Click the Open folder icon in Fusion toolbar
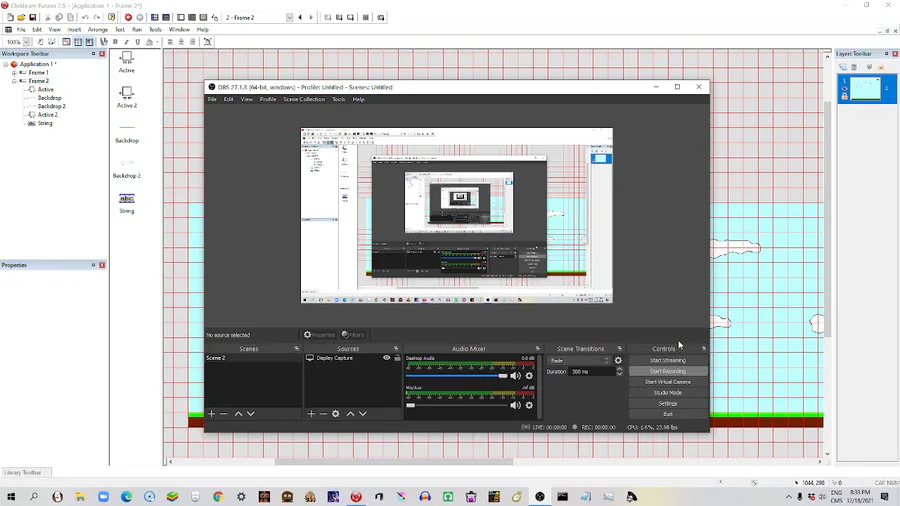 pos(21,17)
